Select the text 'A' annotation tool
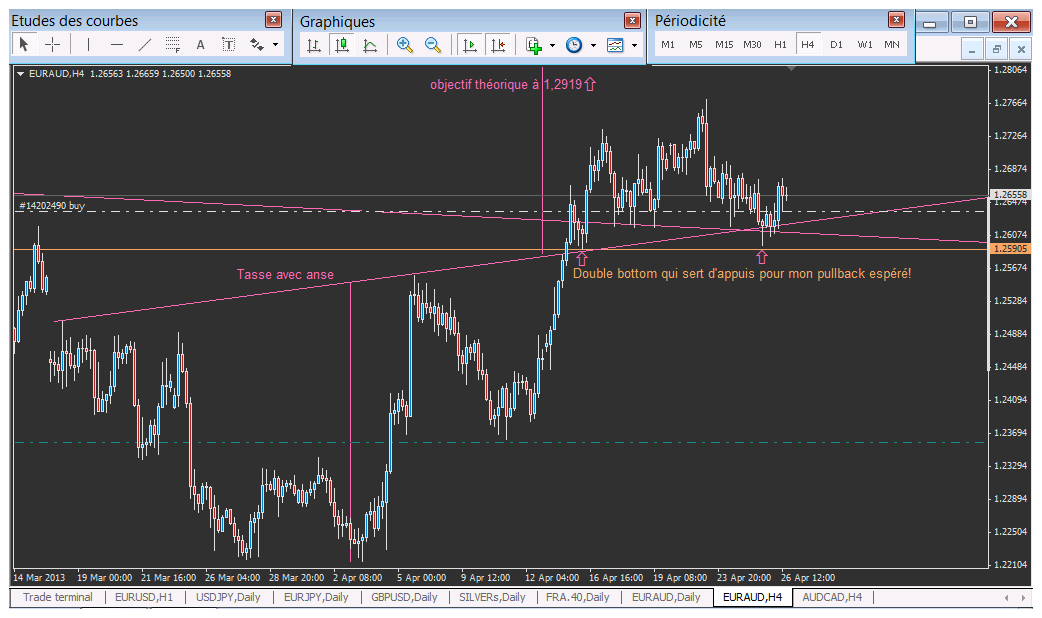Screen dimensions: 1042x618 200,45
